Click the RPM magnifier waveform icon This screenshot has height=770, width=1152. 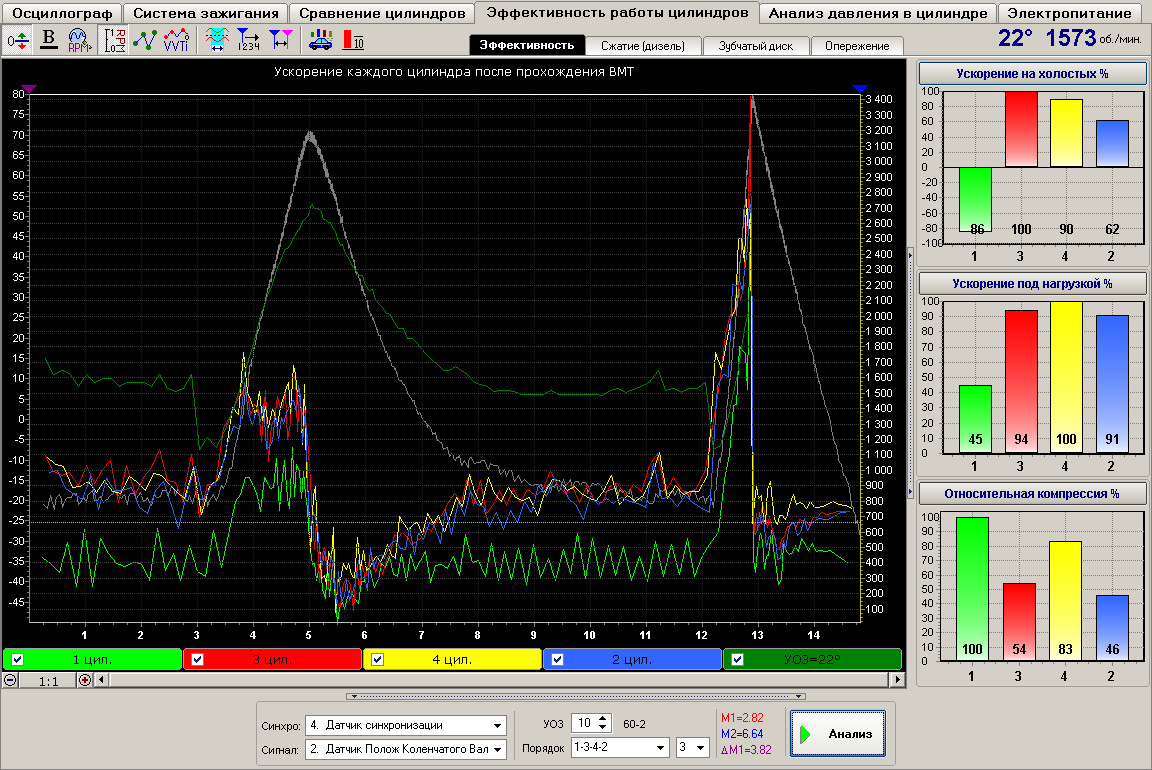point(79,40)
